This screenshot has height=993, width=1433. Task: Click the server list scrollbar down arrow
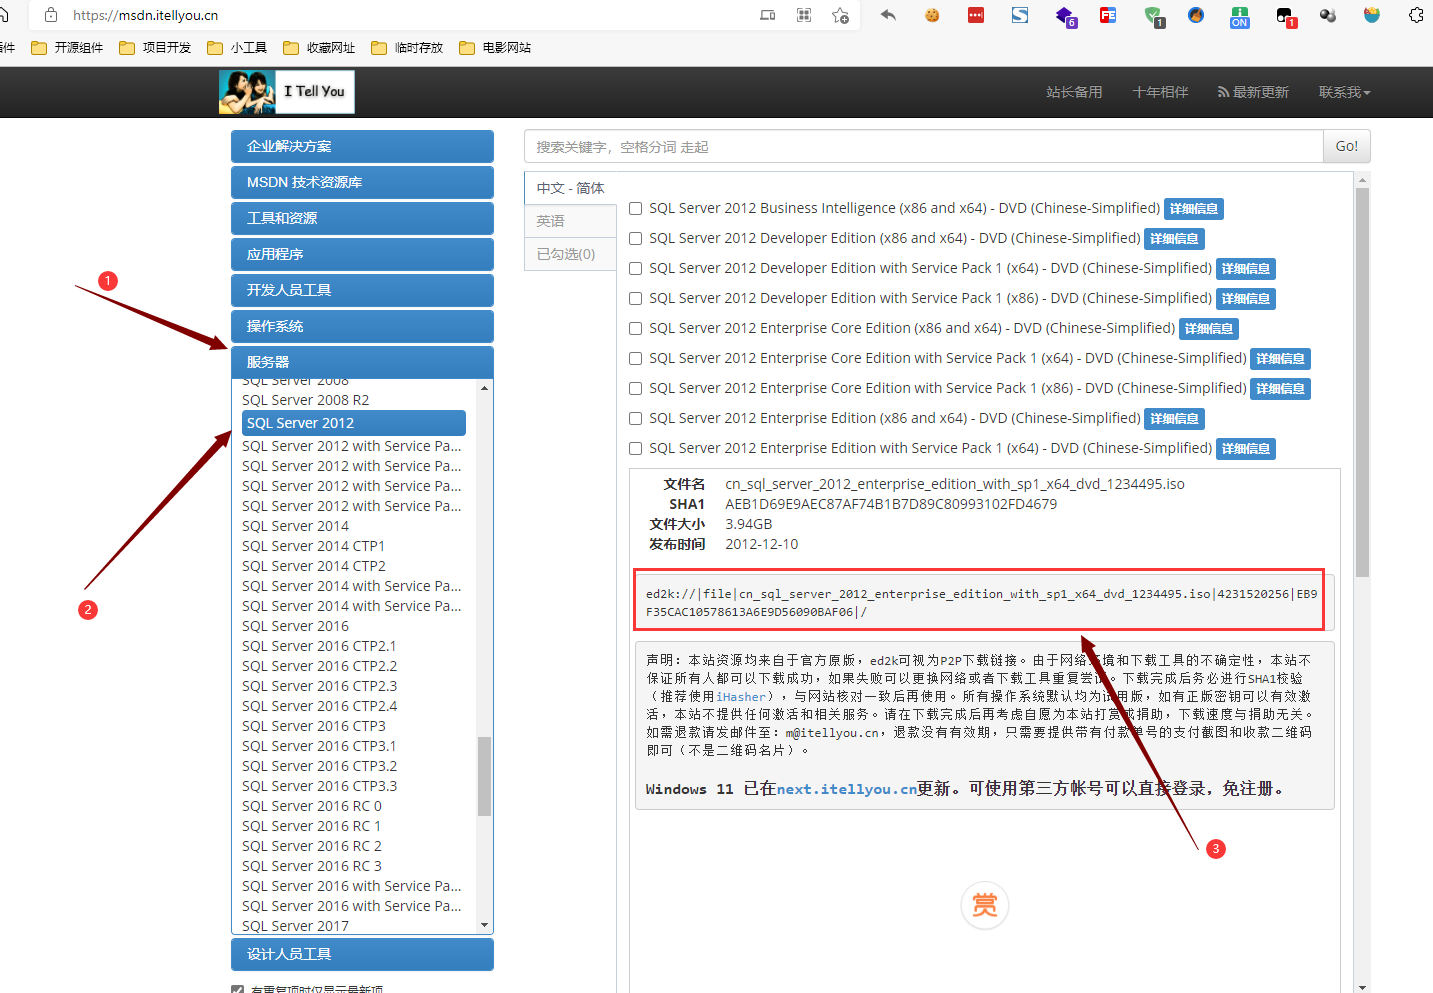485,925
